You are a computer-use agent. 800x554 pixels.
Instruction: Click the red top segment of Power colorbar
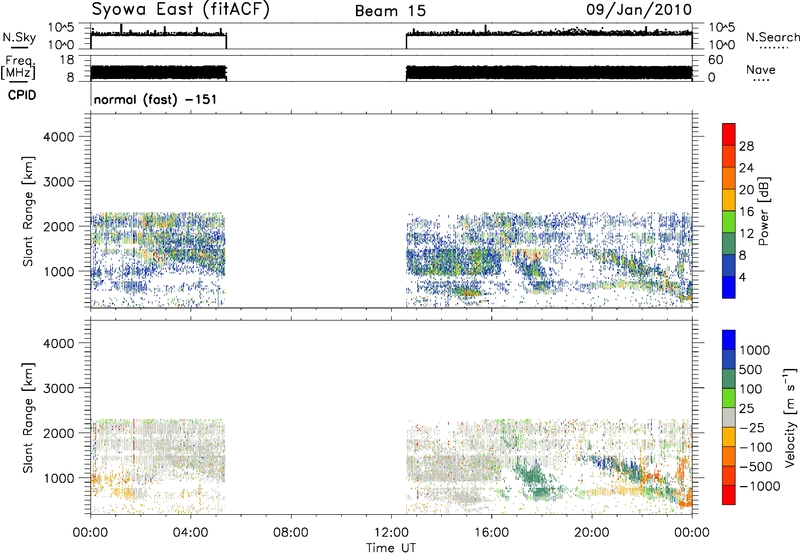click(729, 134)
